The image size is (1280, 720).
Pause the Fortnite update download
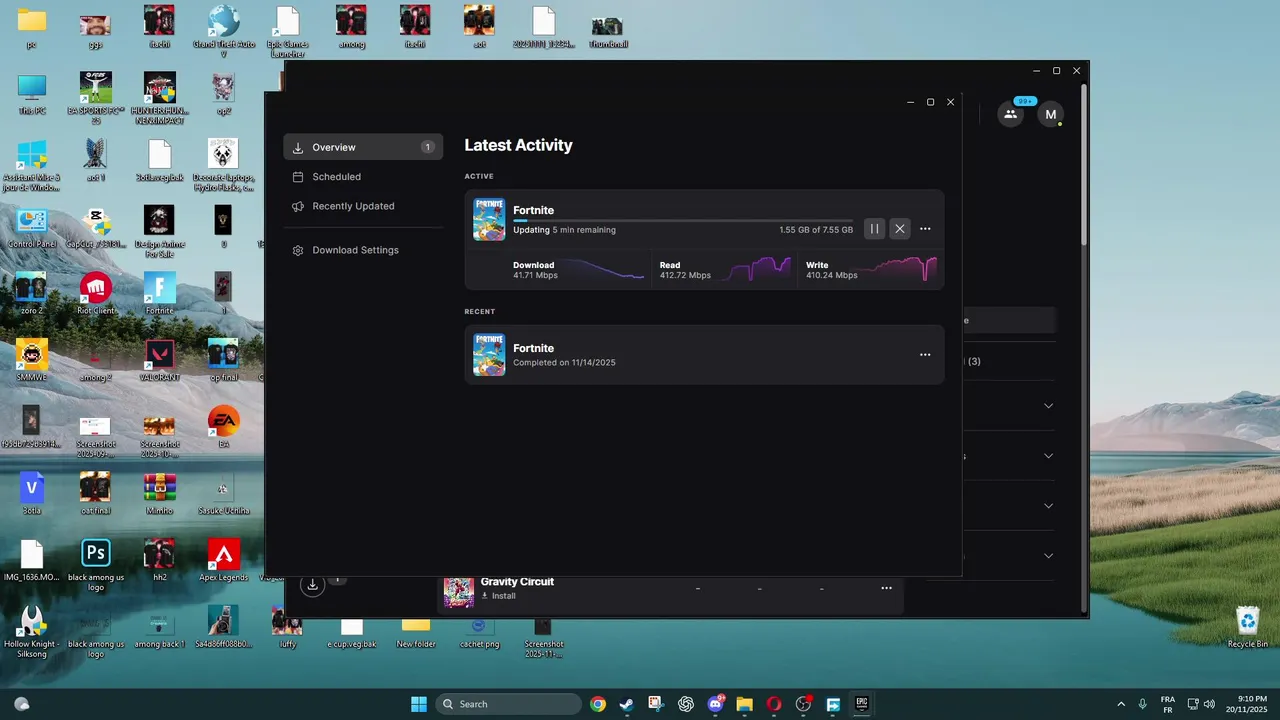point(874,229)
